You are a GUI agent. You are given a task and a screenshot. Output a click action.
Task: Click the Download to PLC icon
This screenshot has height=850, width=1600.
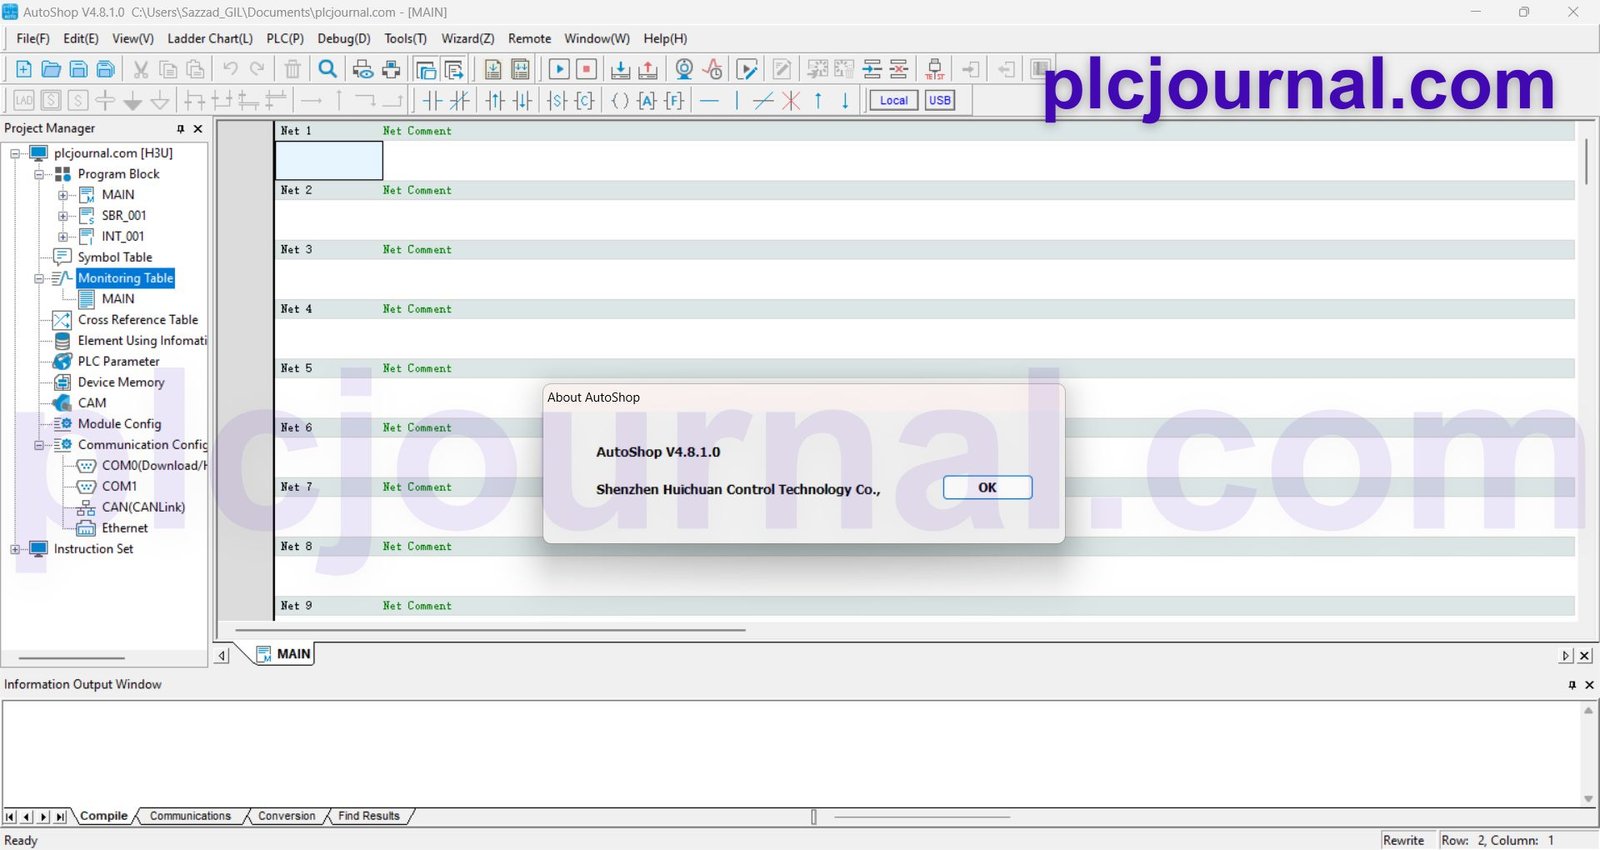[x=620, y=69]
